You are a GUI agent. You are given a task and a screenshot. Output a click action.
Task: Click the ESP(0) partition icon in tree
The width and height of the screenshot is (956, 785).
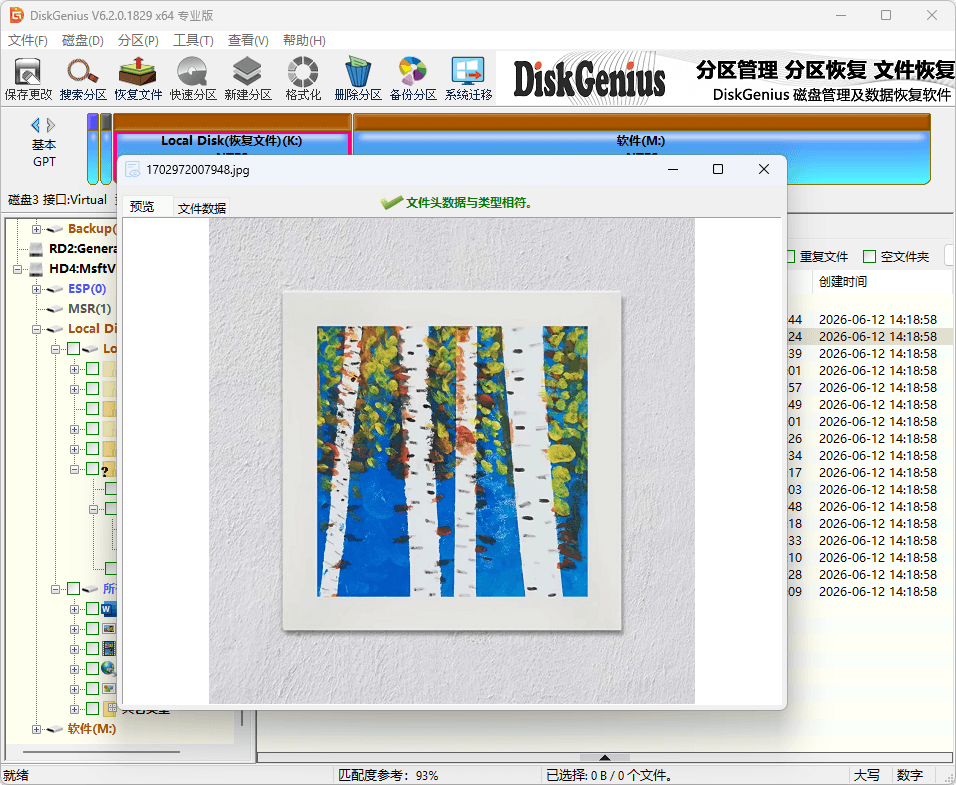(x=55, y=289)
